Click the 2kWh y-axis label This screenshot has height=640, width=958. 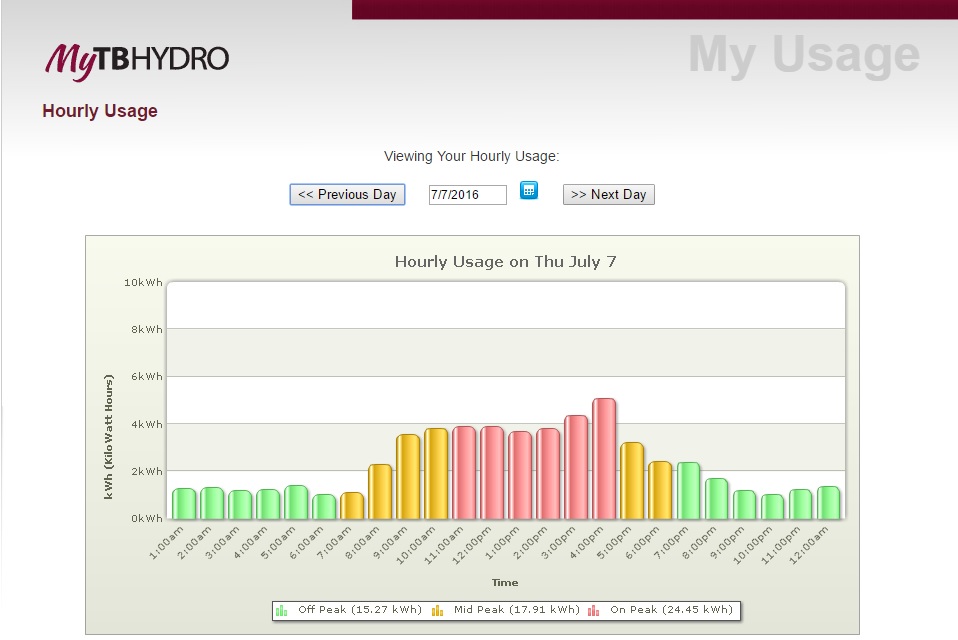147,471
